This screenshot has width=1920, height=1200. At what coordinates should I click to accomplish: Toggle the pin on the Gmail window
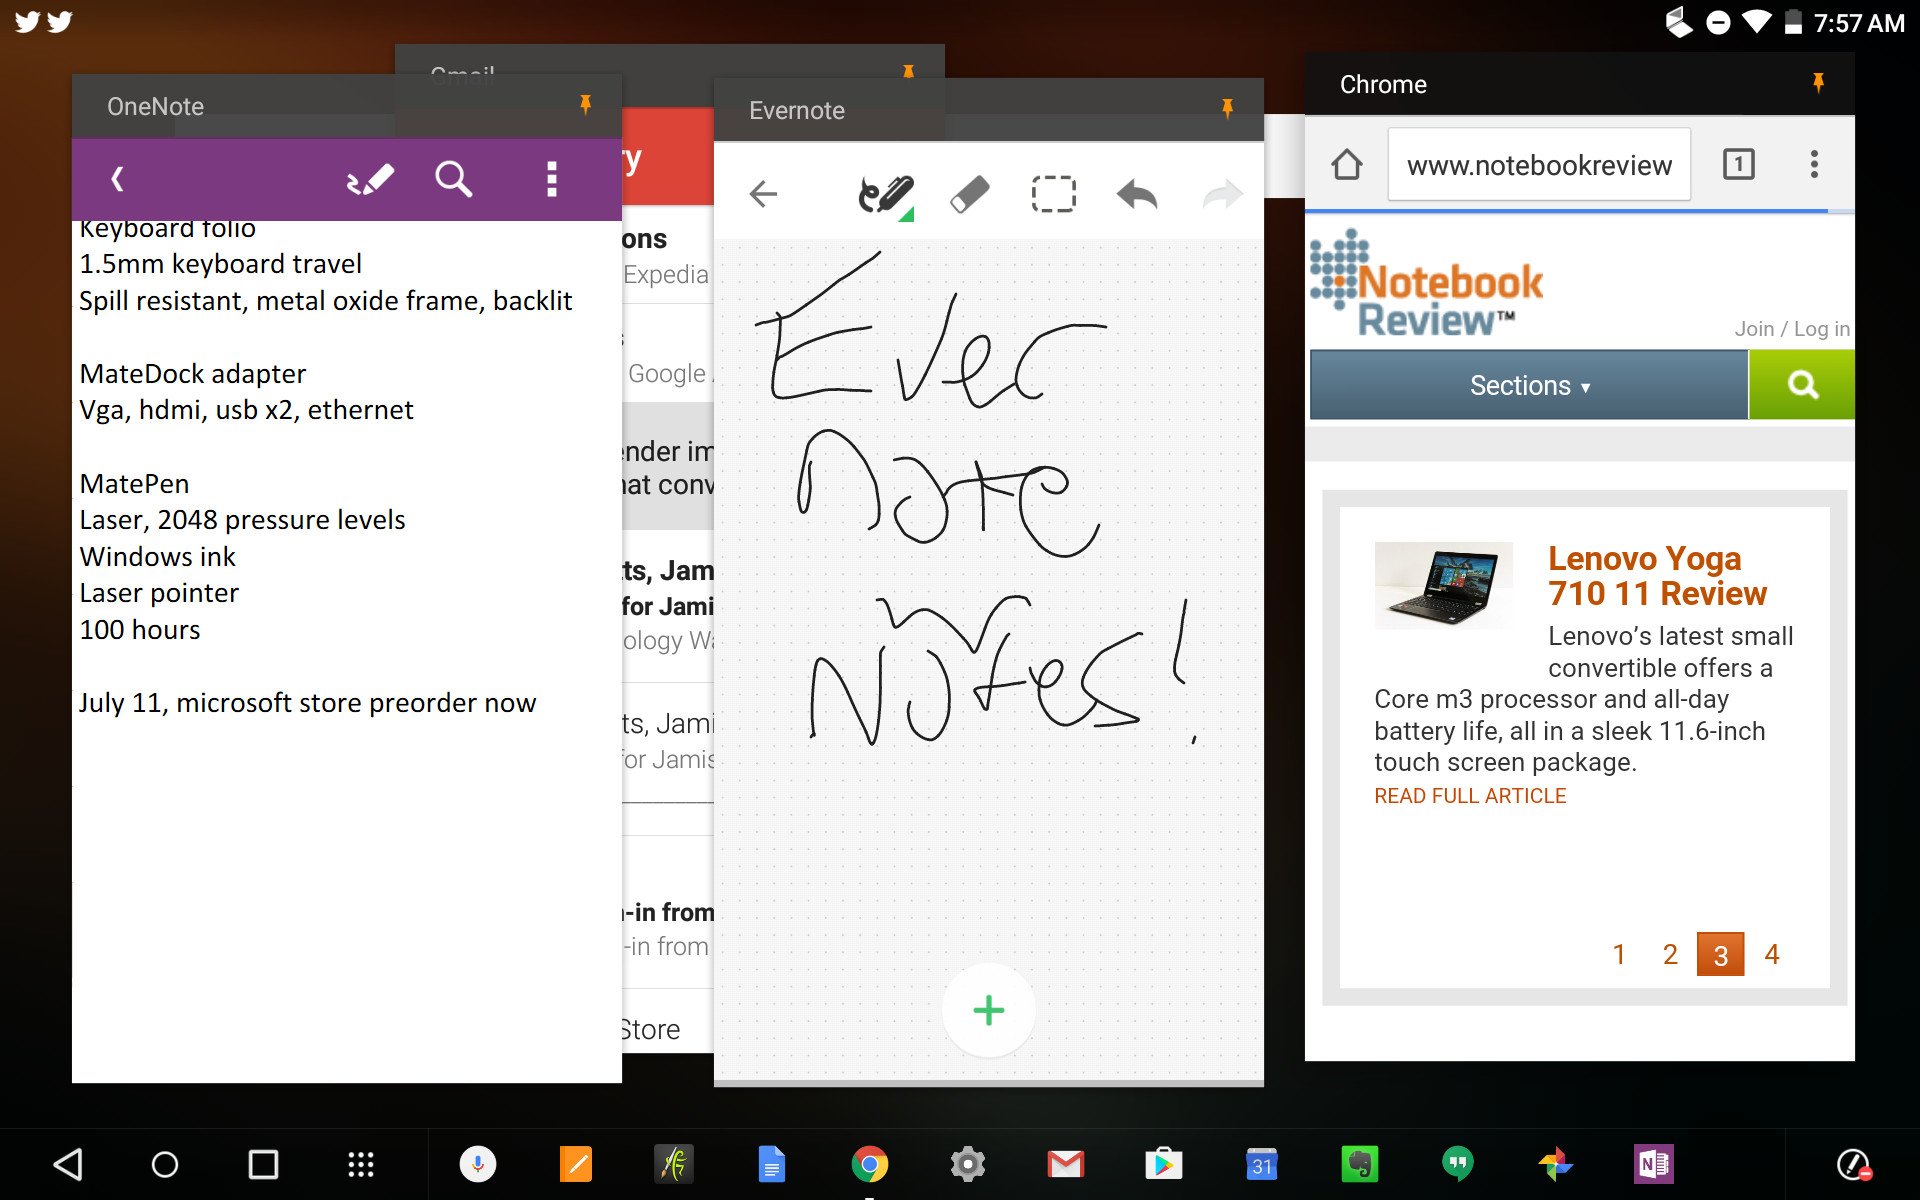tap(908, 71)
